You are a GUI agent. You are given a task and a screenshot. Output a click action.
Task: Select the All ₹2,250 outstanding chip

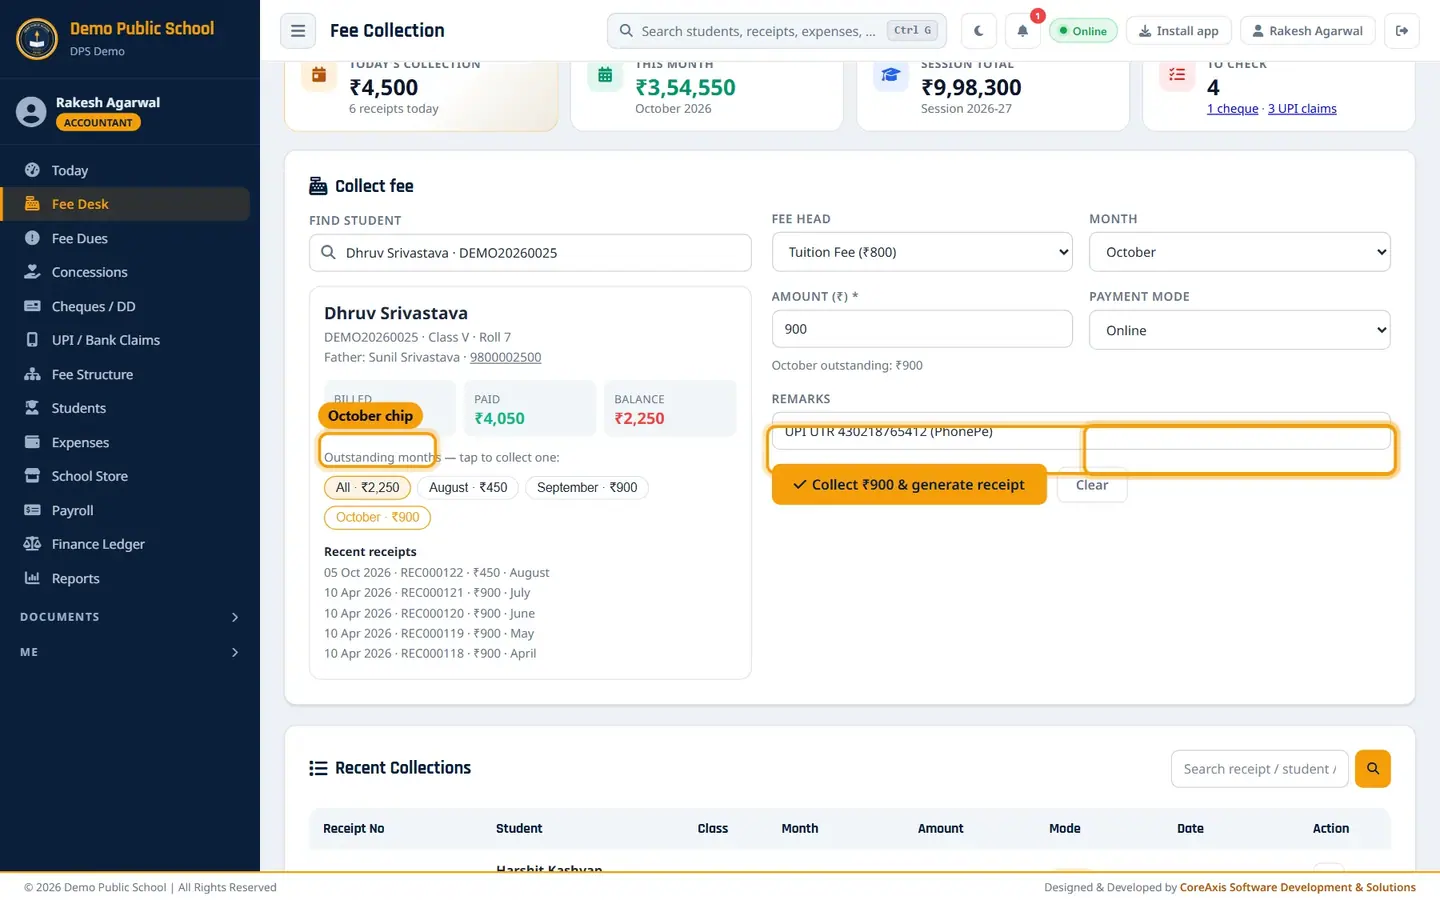point(367,487)
